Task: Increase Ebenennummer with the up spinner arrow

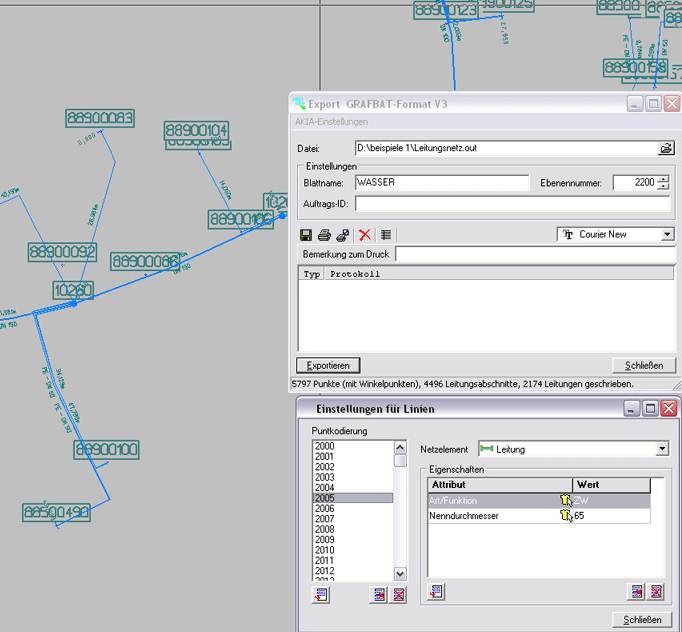Action: click(x=663, y=178)
